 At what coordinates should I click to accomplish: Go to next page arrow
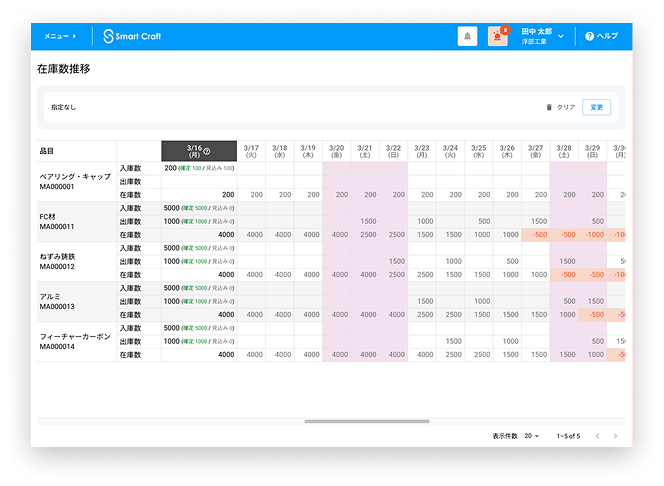pos(615,436)
